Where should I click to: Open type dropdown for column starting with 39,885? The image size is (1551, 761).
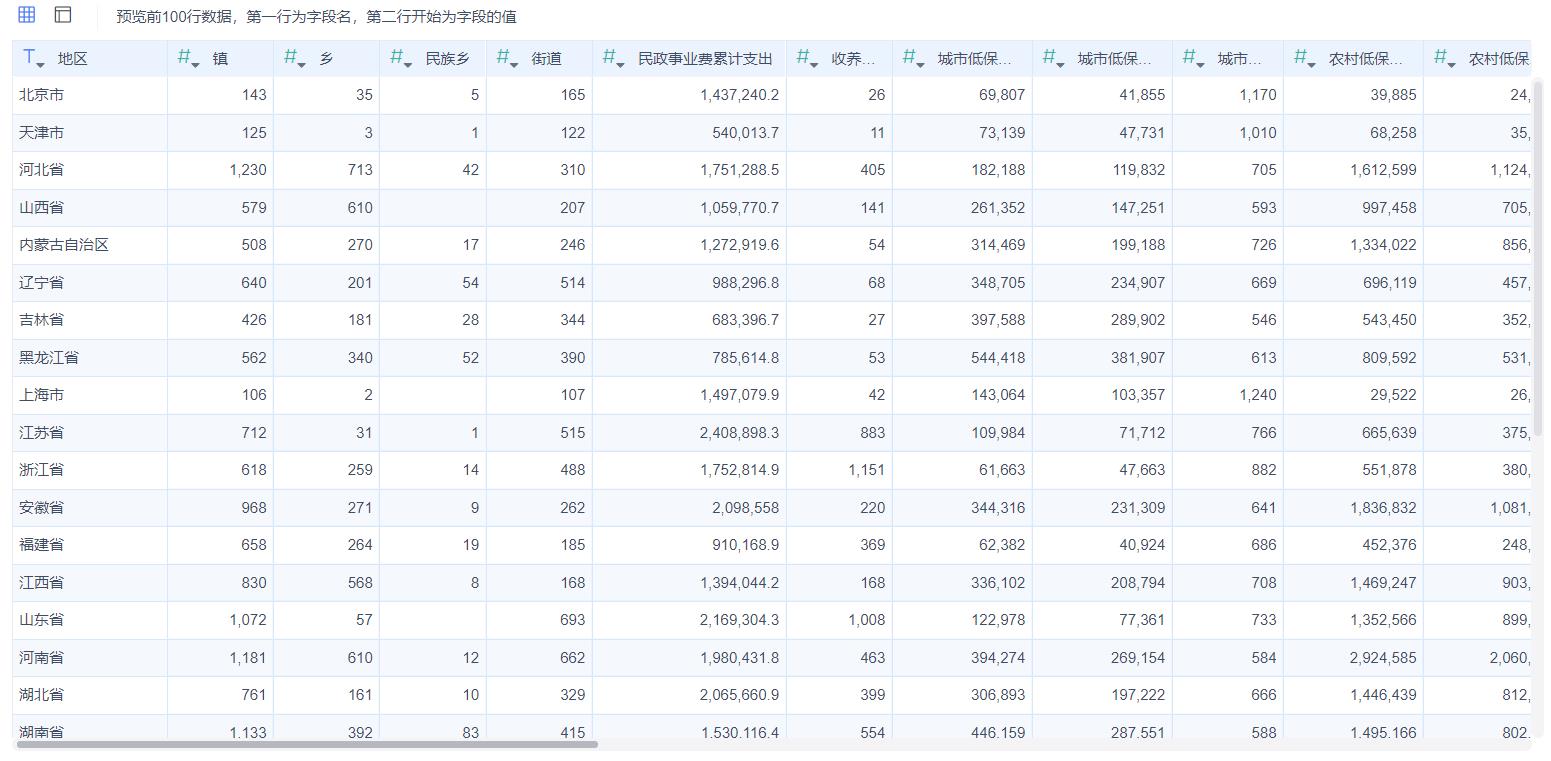click(x=1305, y=58)
